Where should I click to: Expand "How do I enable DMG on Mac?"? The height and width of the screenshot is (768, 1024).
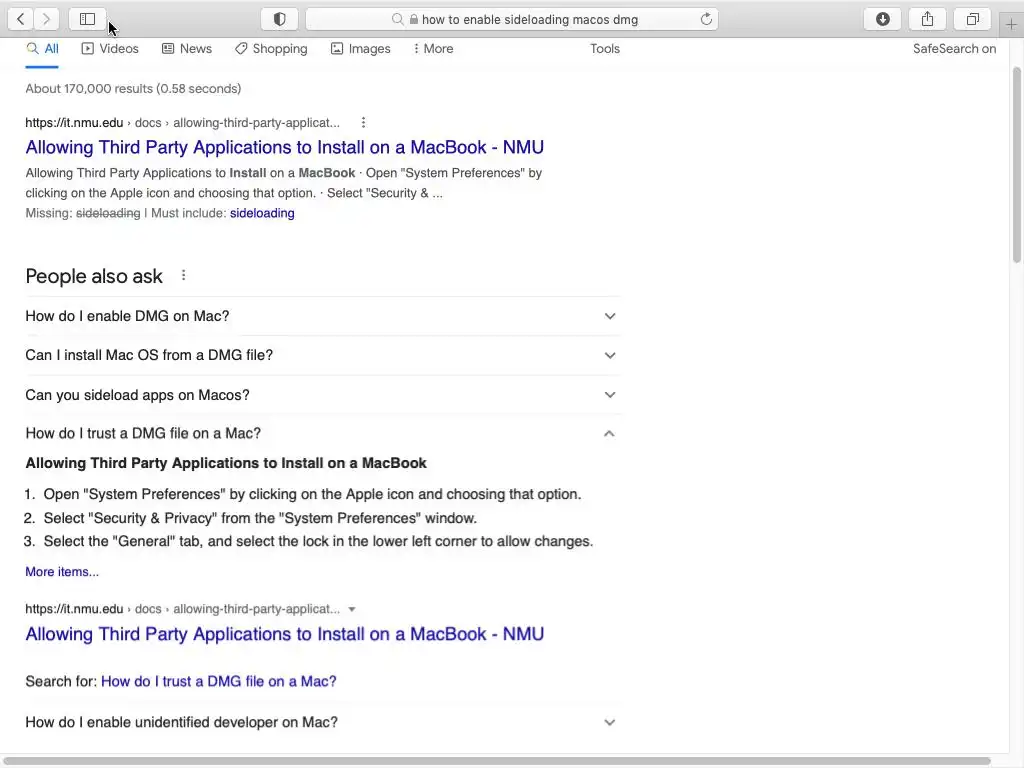click(609, 316)
